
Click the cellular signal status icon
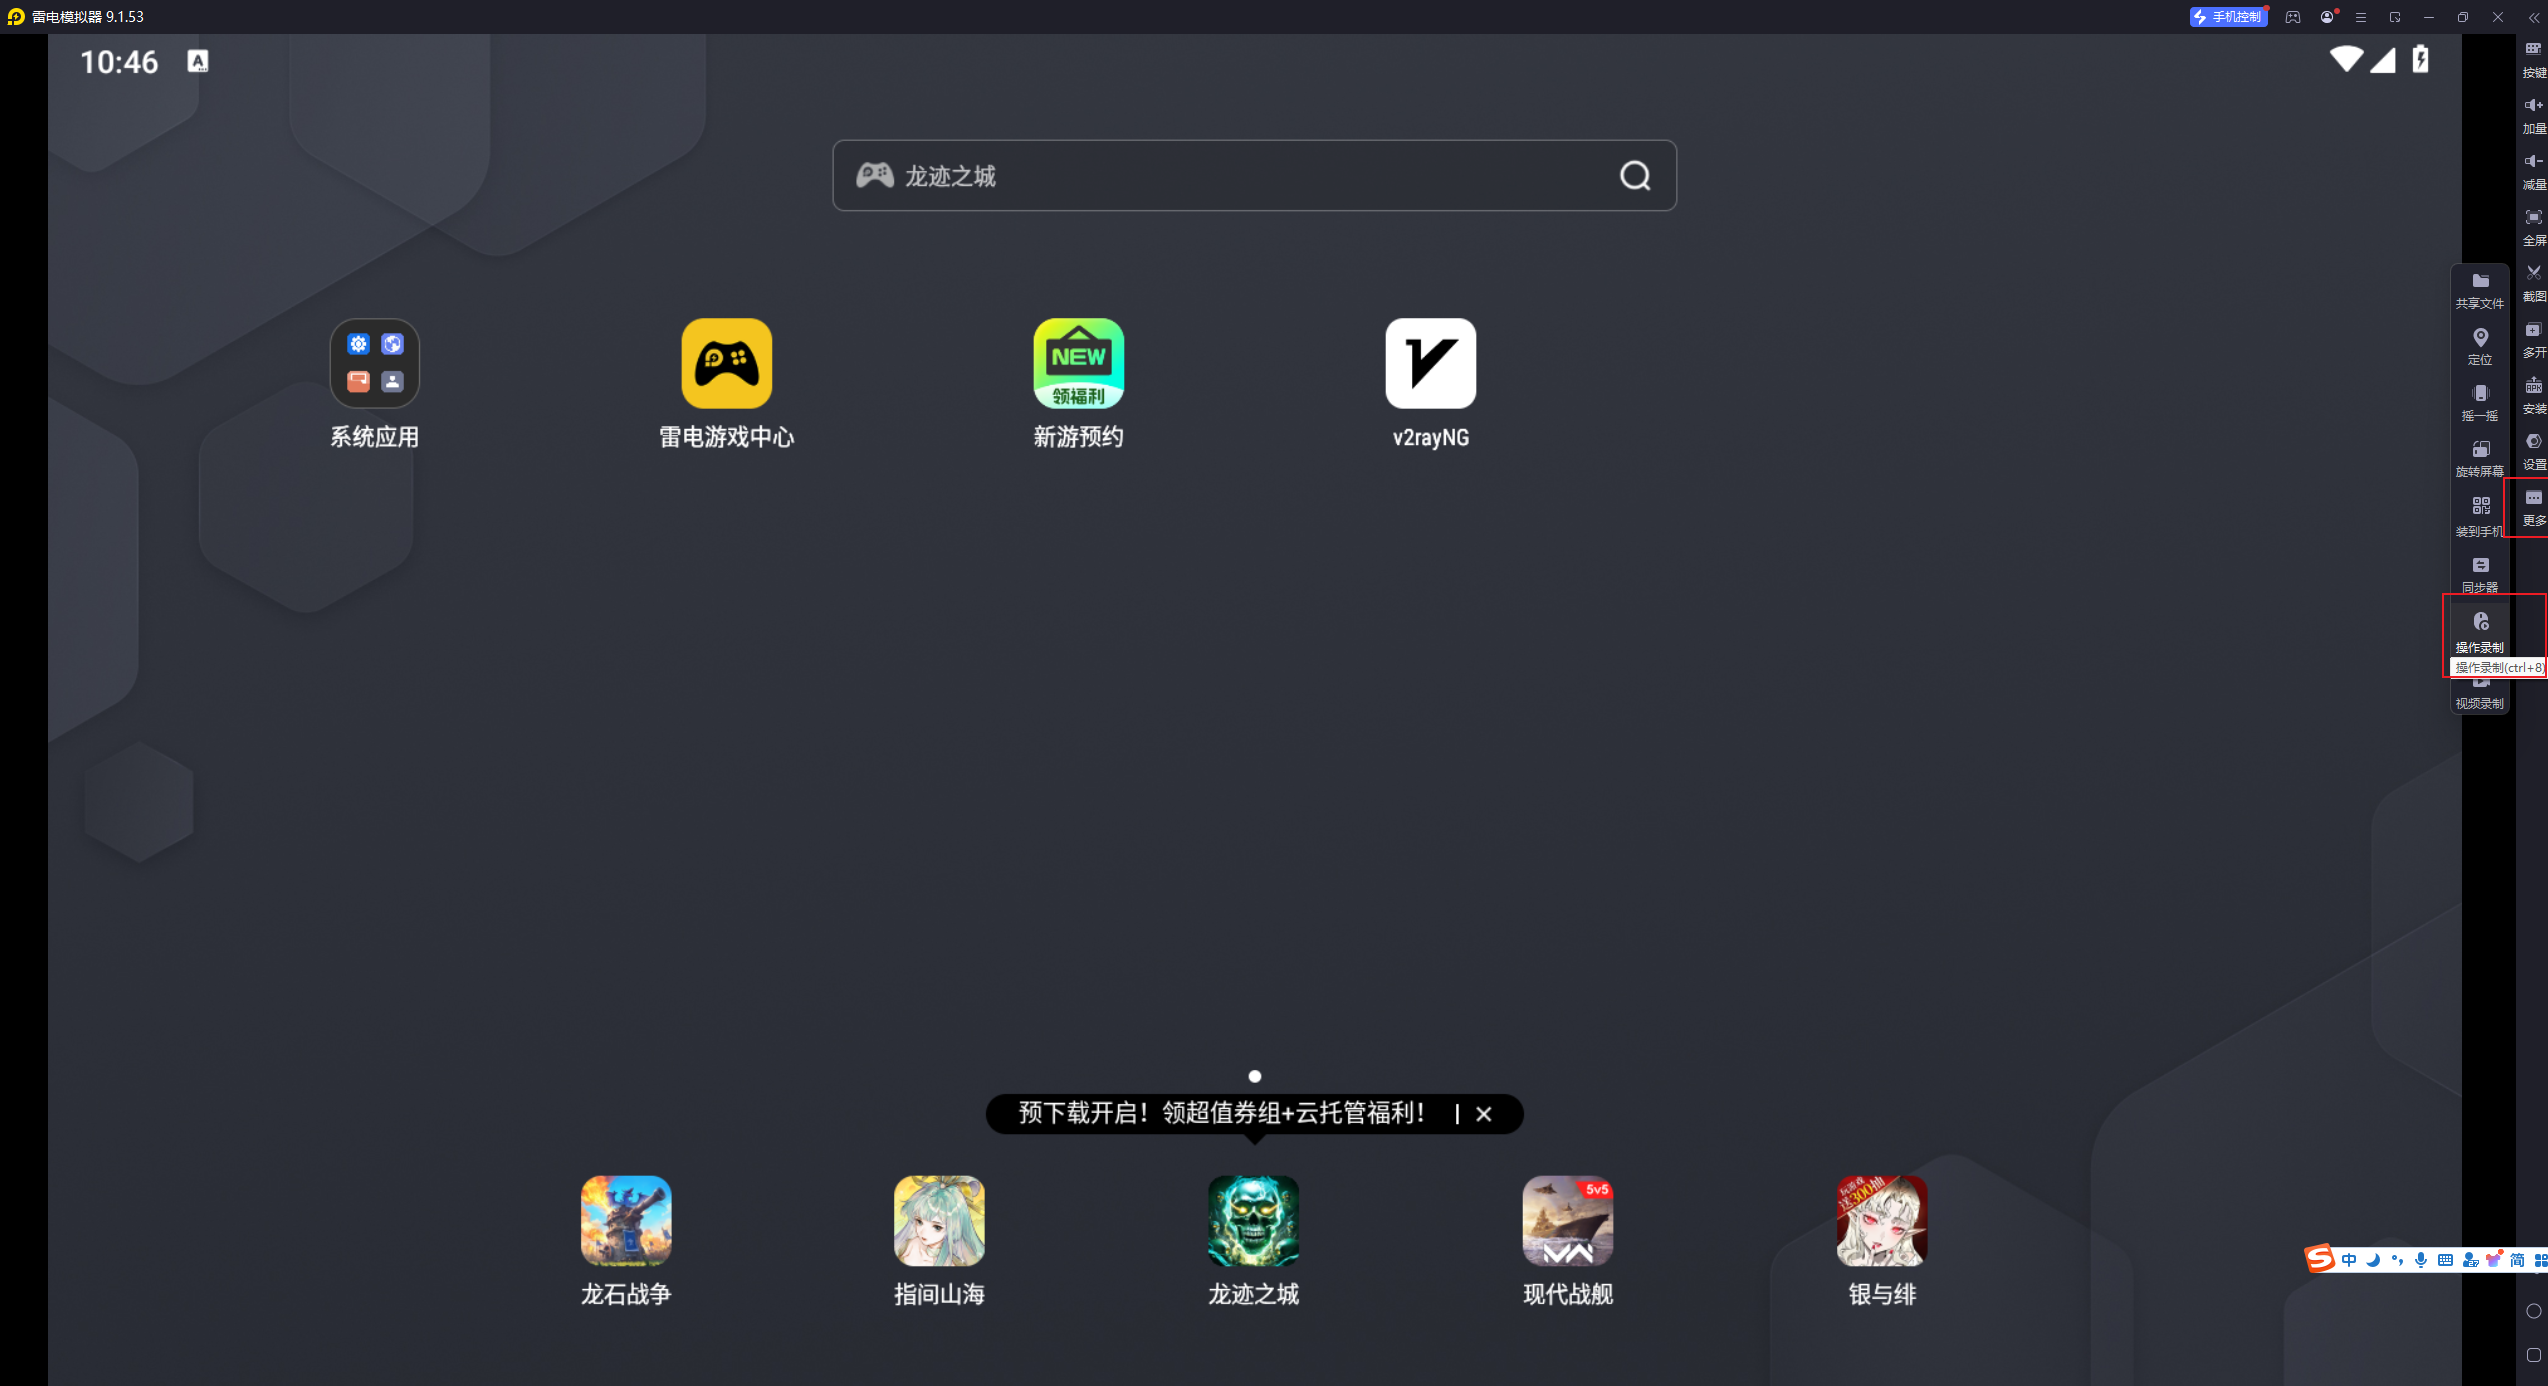[x=2383, y=60]
